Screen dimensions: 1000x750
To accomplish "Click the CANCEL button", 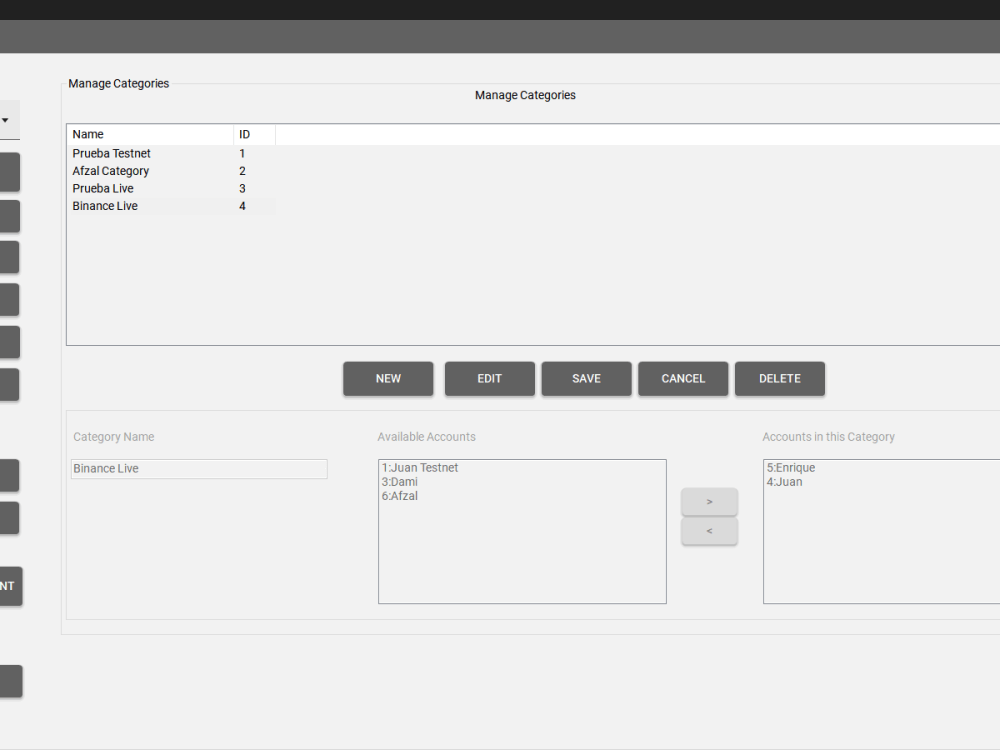I will (x=683, y=378).
